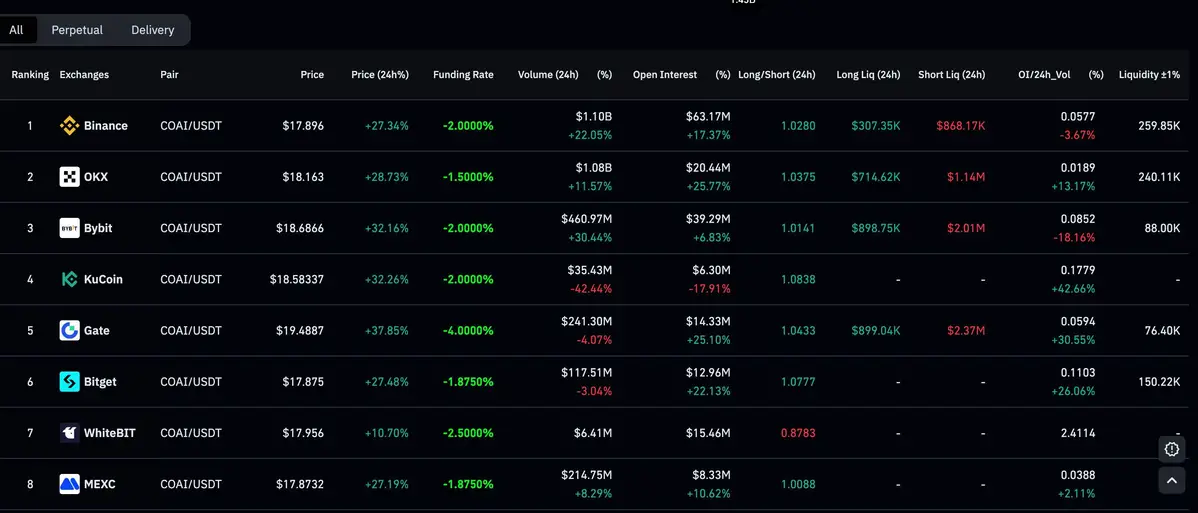Screen dimensions: 1198x513
Task: Click the Gate exchange logo icon
Action: click(69, 330)
